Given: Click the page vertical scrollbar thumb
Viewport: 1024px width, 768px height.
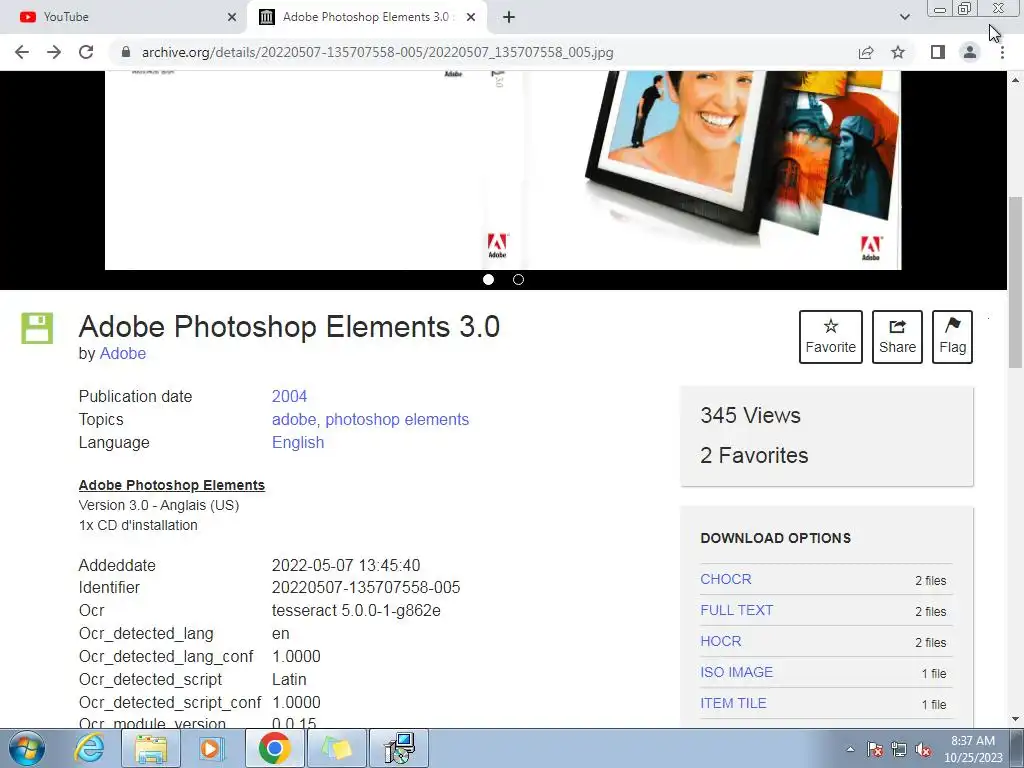Looking at the screenshot, I should (x=1015, y=282).
